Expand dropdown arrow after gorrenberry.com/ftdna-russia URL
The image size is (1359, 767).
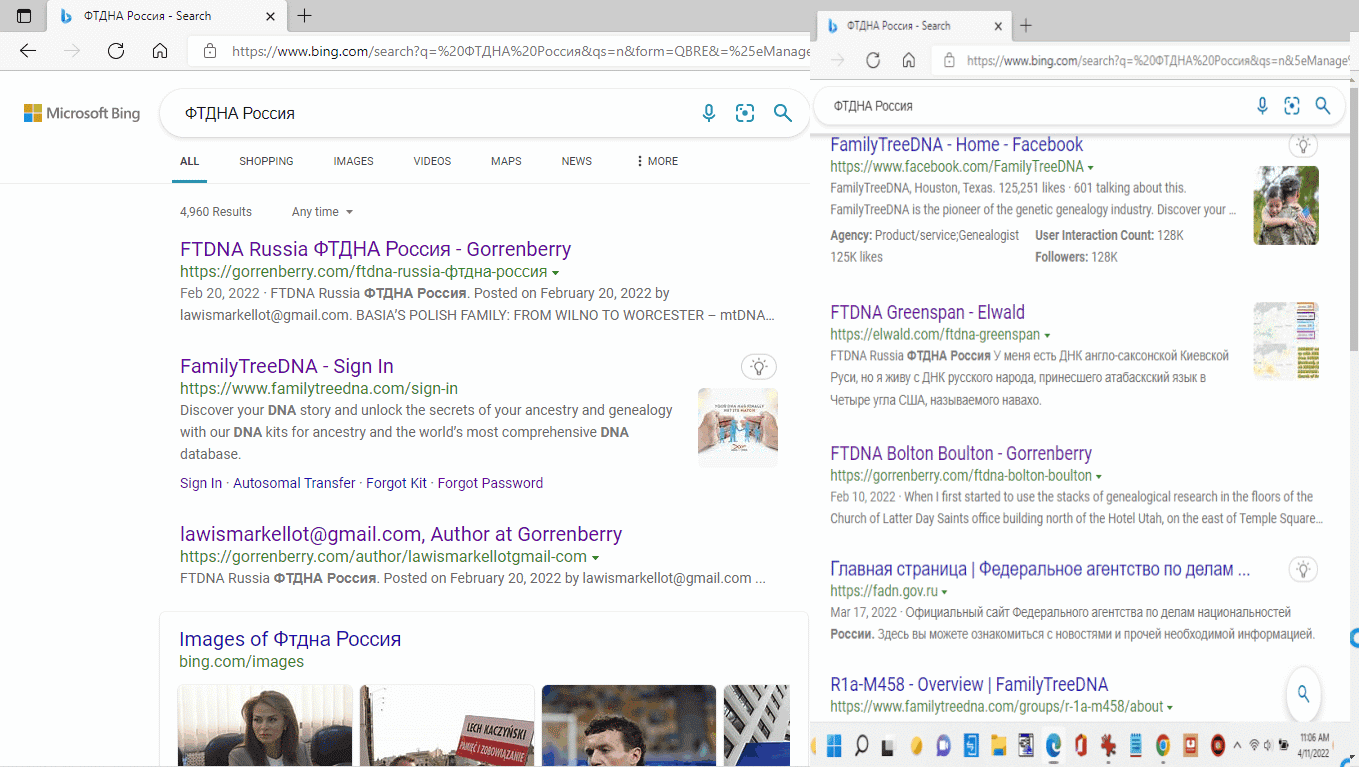[555, 273]
